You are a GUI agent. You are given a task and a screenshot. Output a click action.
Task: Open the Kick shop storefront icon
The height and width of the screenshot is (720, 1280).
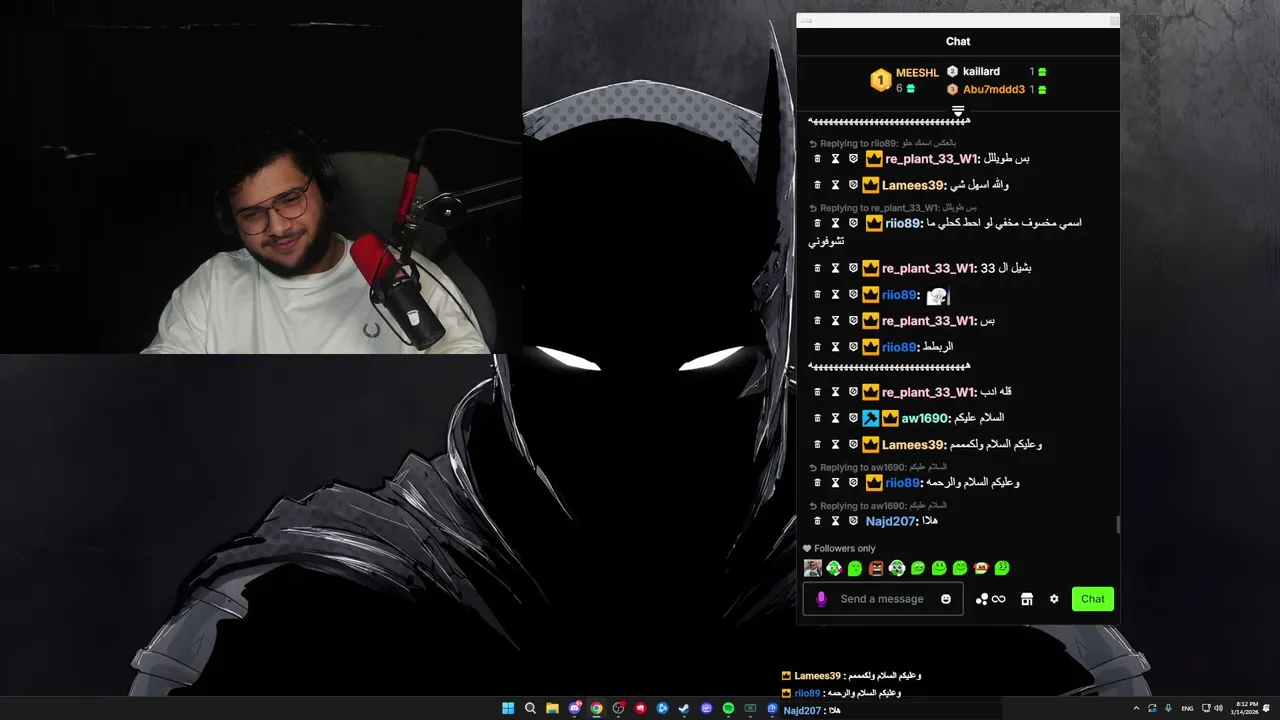[x=1026, y=599]
